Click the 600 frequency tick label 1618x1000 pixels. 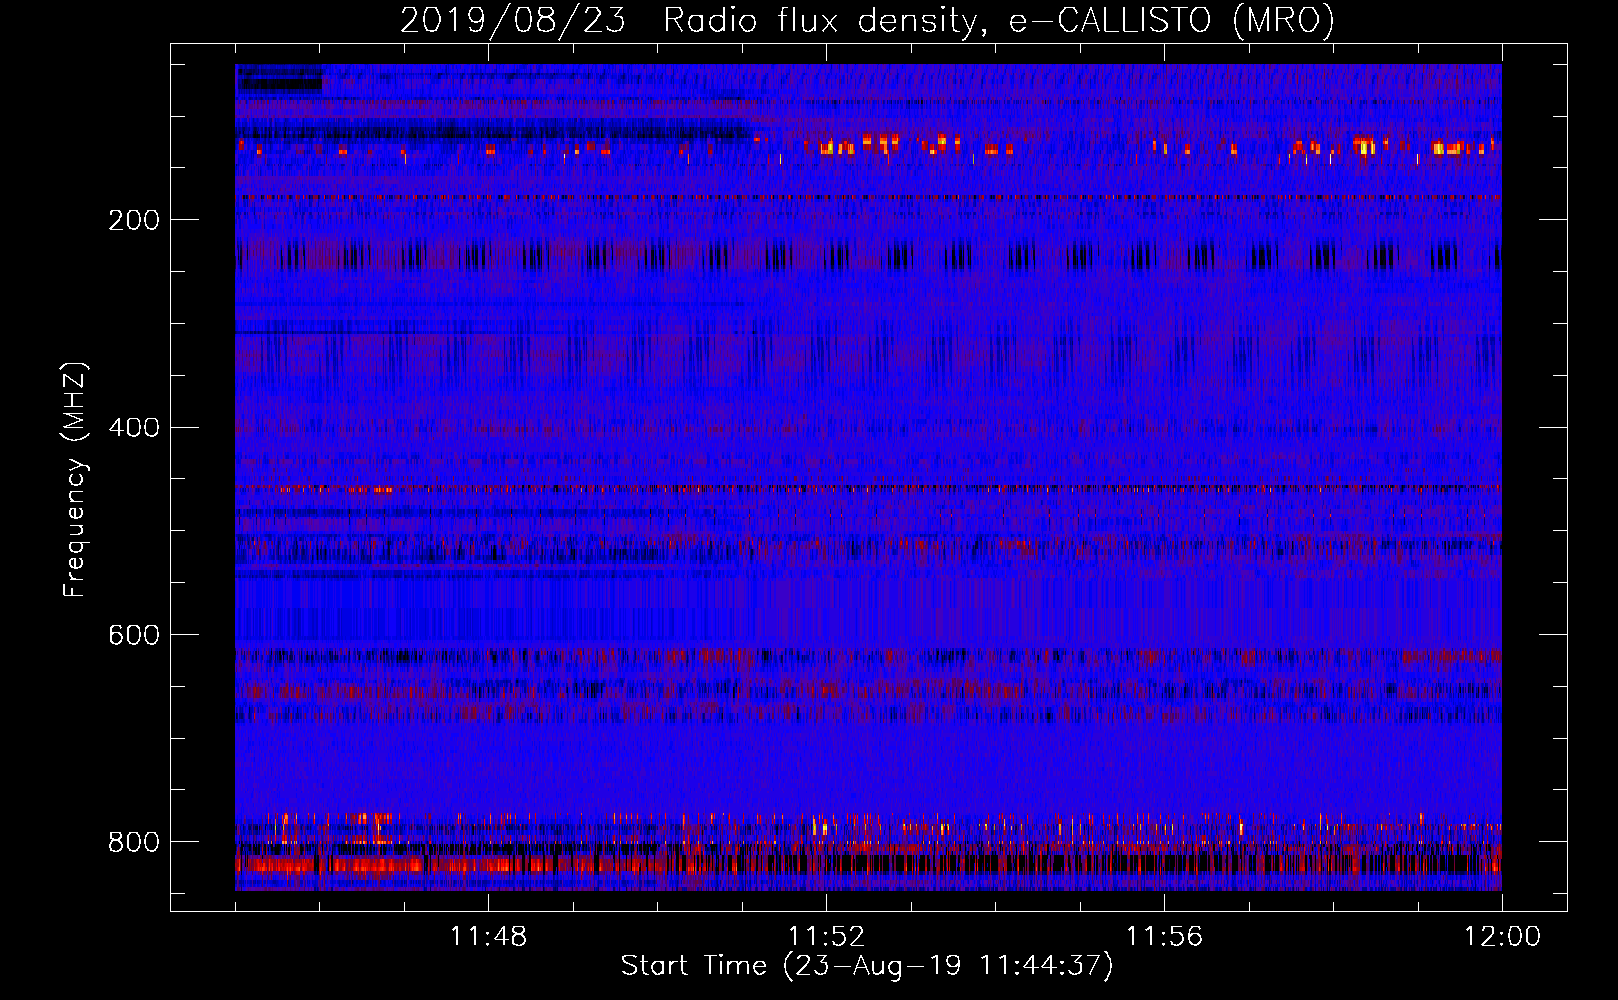click(134, 636)
